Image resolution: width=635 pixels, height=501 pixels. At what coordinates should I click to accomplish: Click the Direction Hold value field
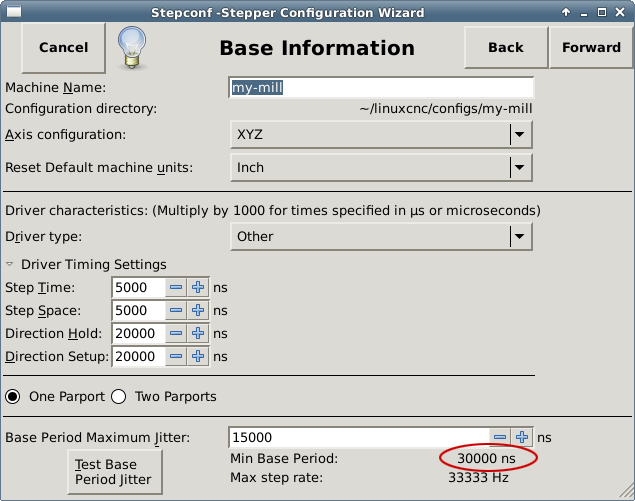click(x=139, y=334)
